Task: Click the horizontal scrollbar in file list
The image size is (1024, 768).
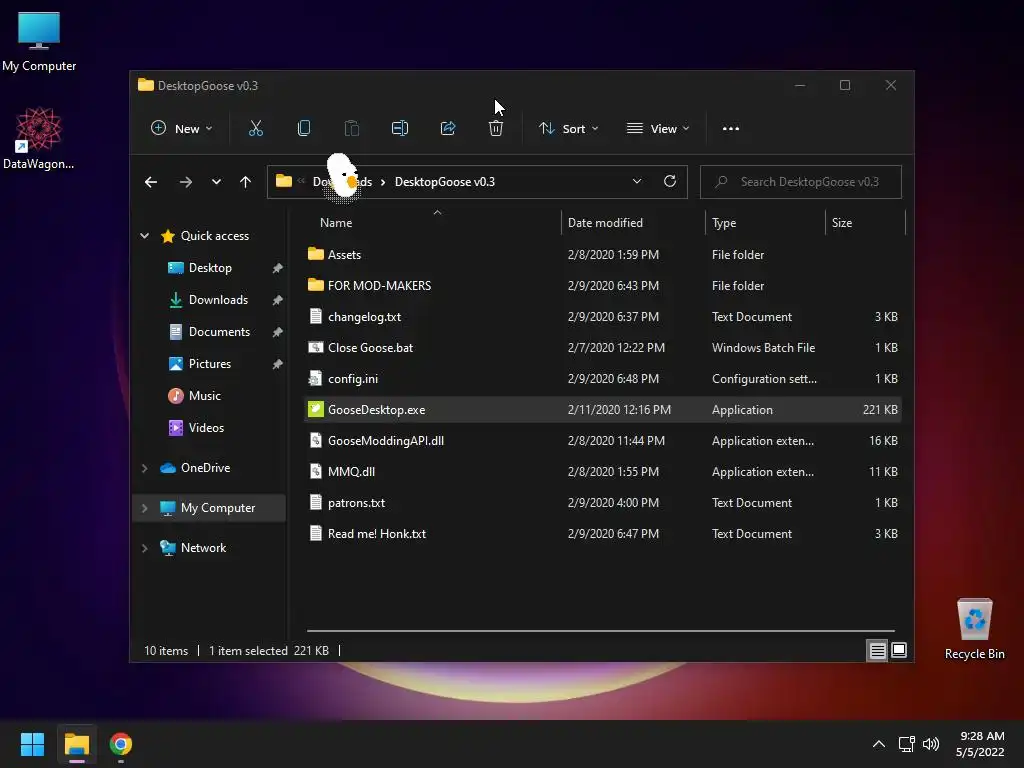Action: coord(600,631)
